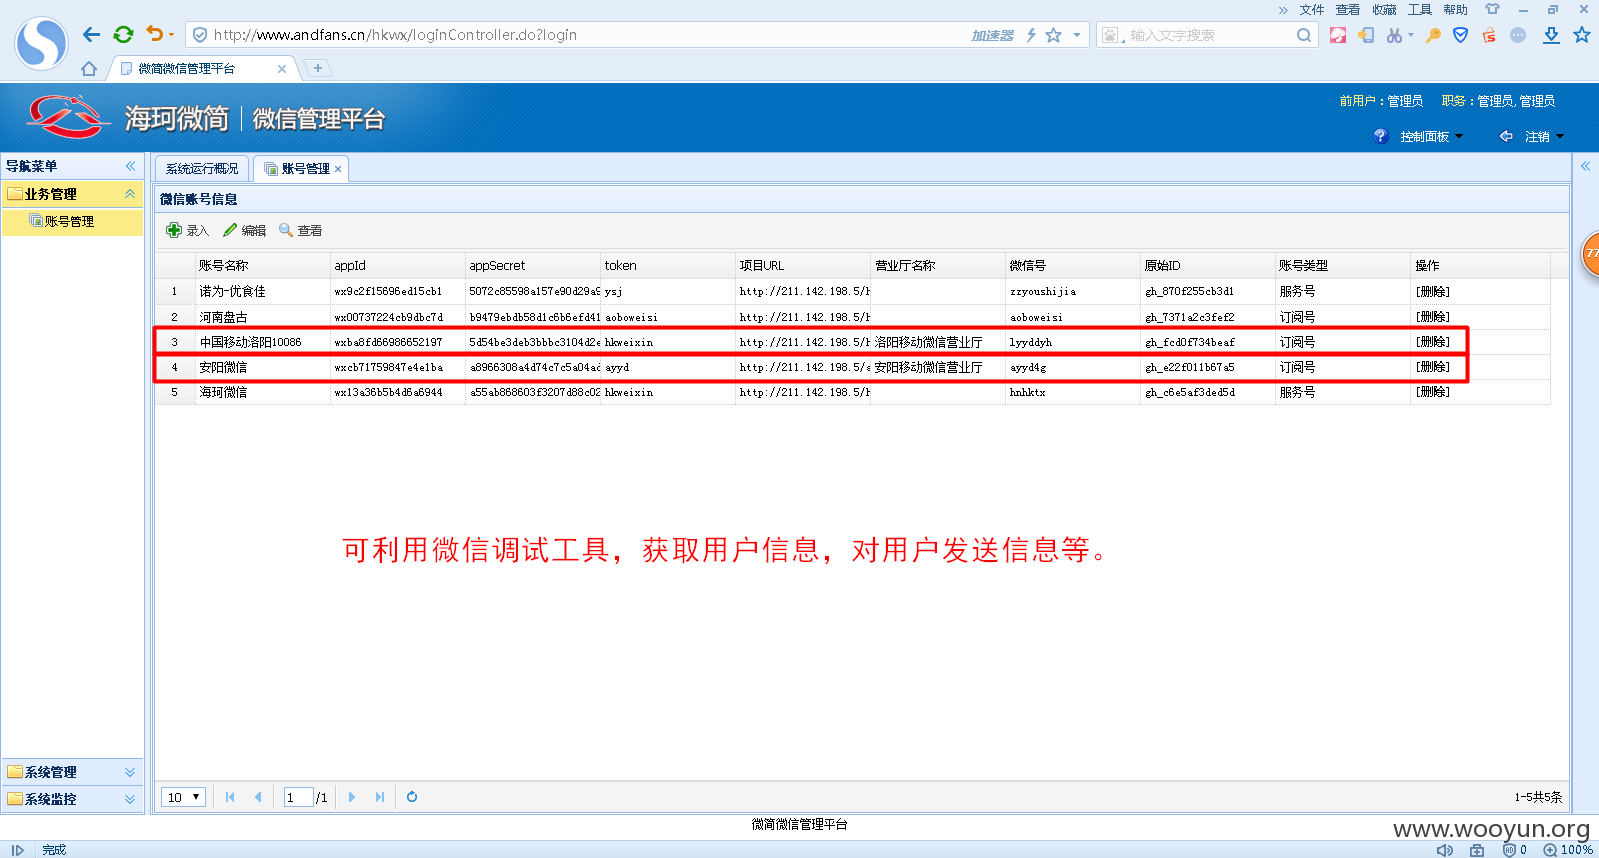Open the downloads arrow icon

pyautogui.click(x=1551, y=35)
